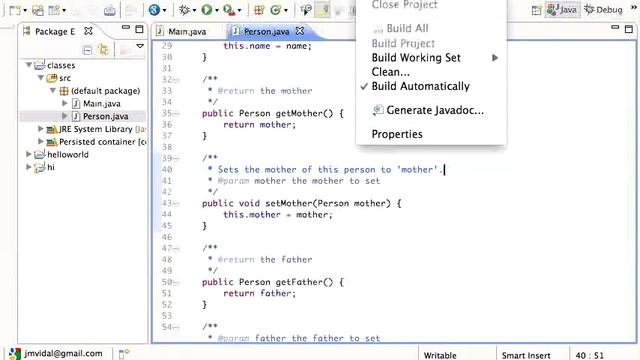The image size is (640, 360).
Task: Fold the getFather method at line 50
Action: pos(176,282)
